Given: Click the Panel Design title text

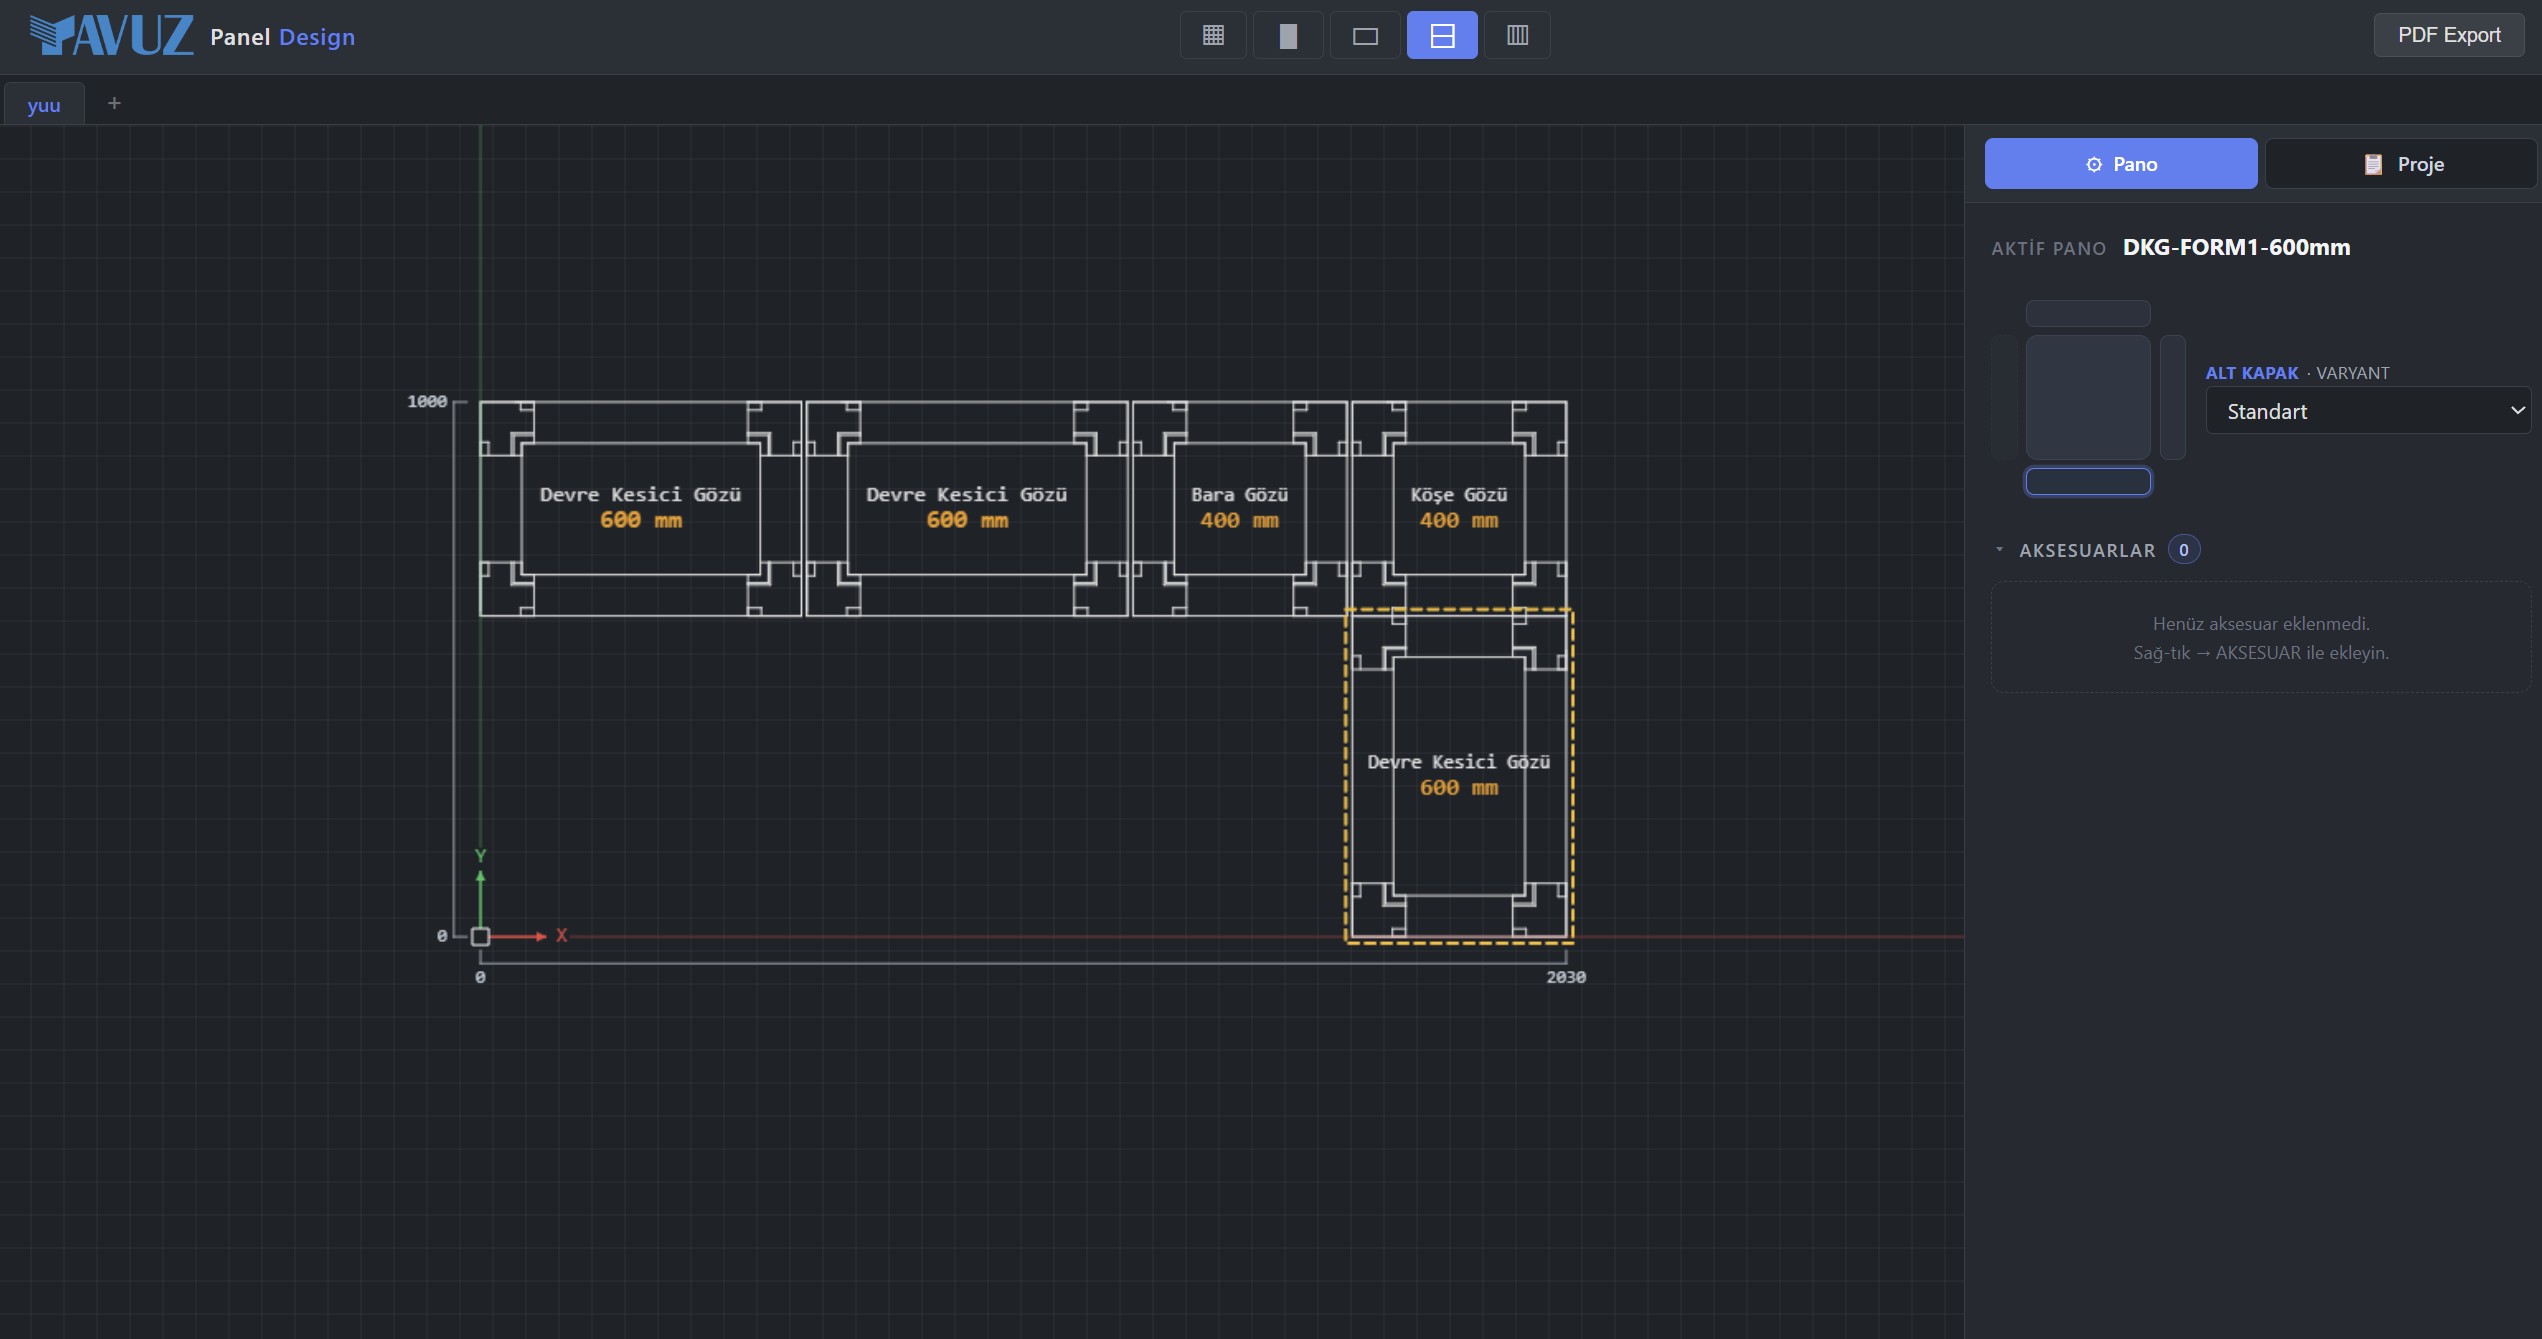Looking at the screenshot, I should coord(282,37).
